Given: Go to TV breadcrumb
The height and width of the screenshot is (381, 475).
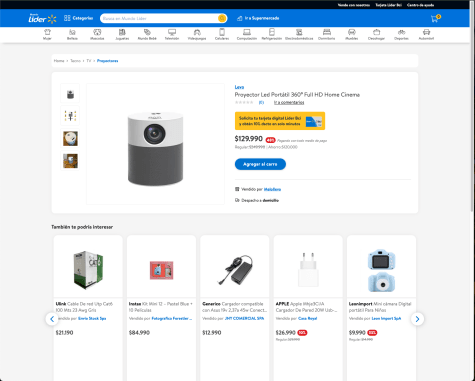Looking at the screenshot, I should pyautogui.click(x=89, y=61).
